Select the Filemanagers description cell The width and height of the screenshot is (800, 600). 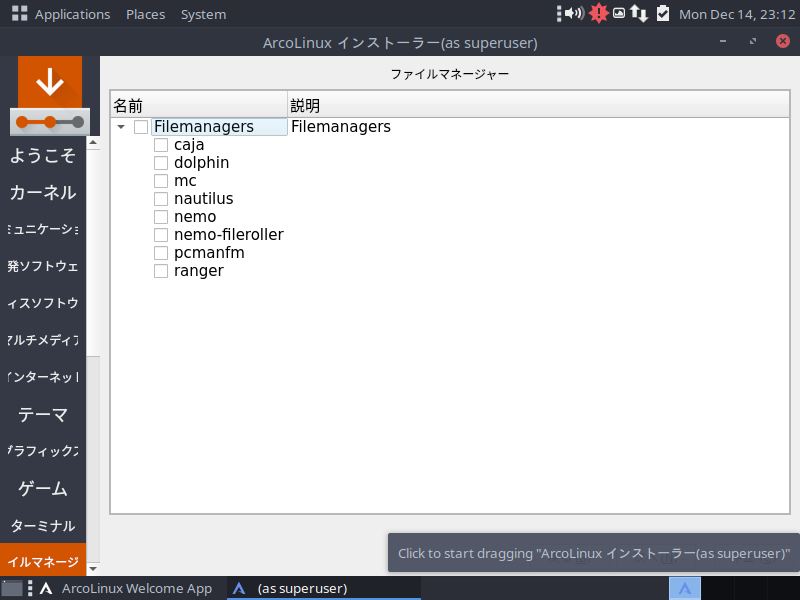click(341, 127)
